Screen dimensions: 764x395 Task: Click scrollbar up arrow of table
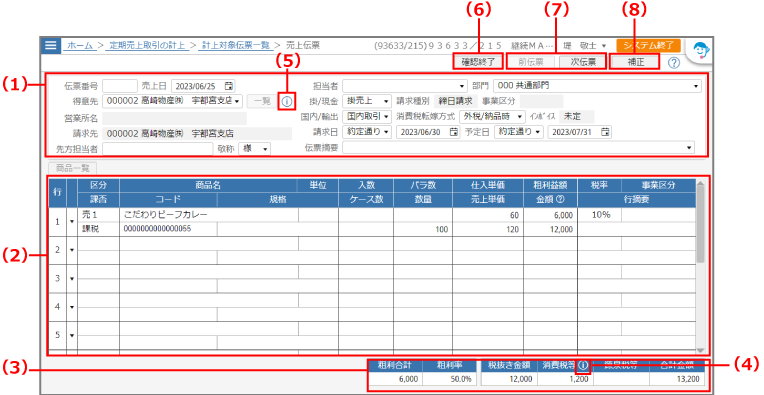tap(700, 184)
